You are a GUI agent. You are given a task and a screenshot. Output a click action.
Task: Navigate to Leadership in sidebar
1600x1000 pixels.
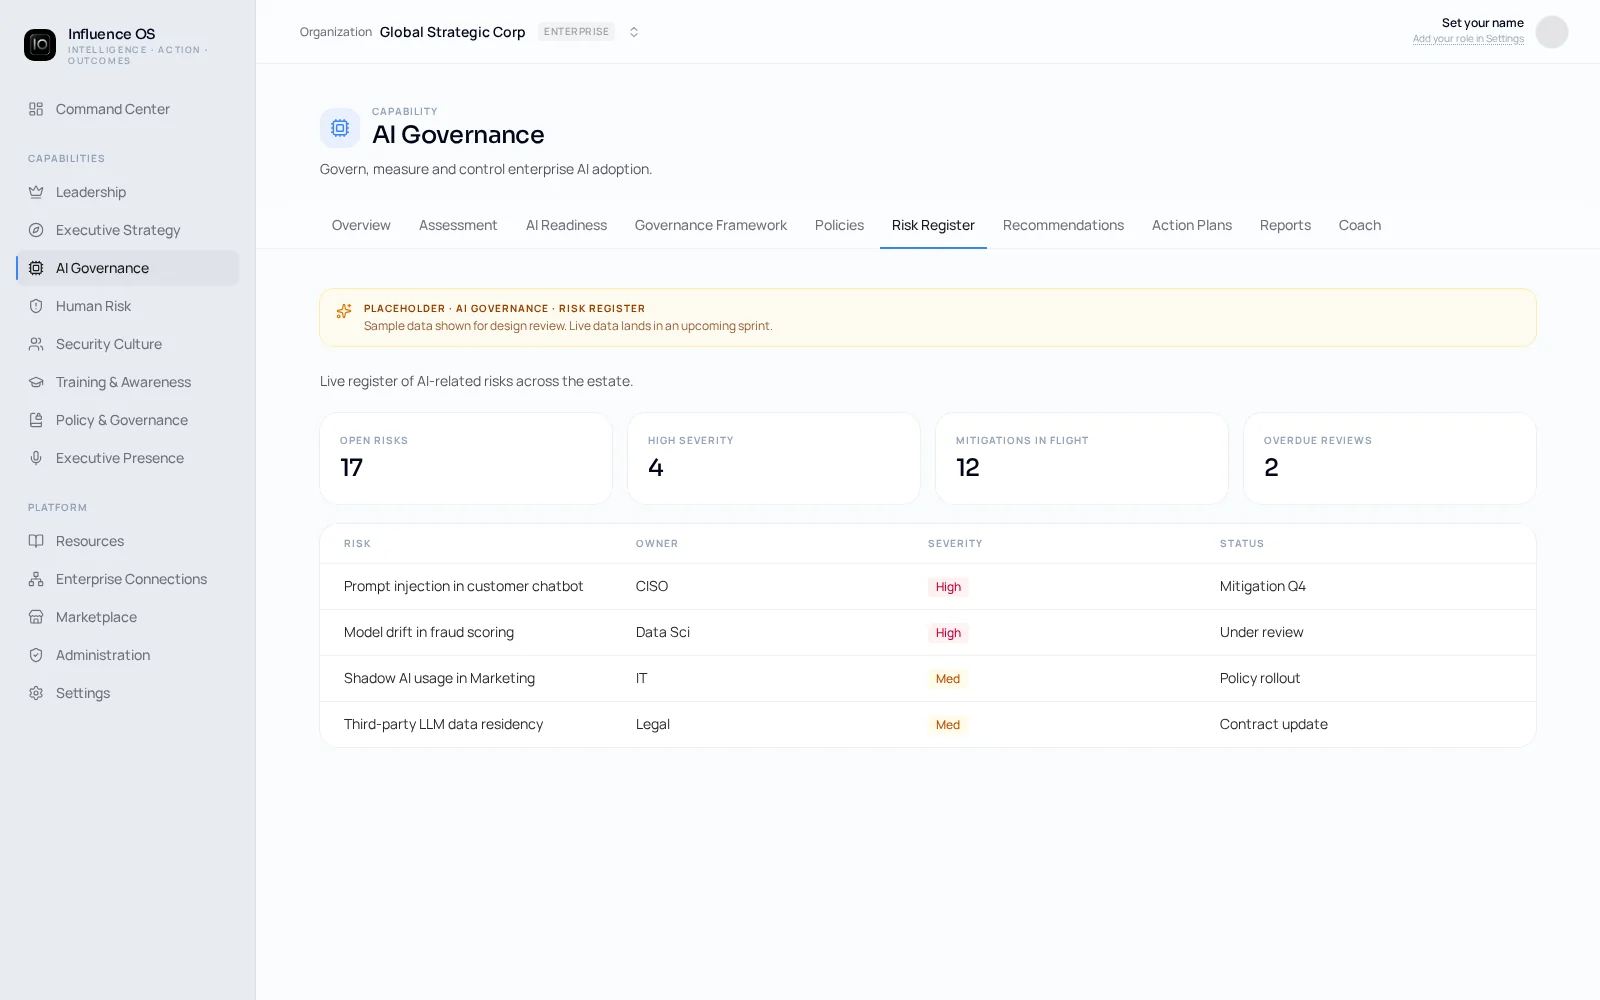pos(128,192)
